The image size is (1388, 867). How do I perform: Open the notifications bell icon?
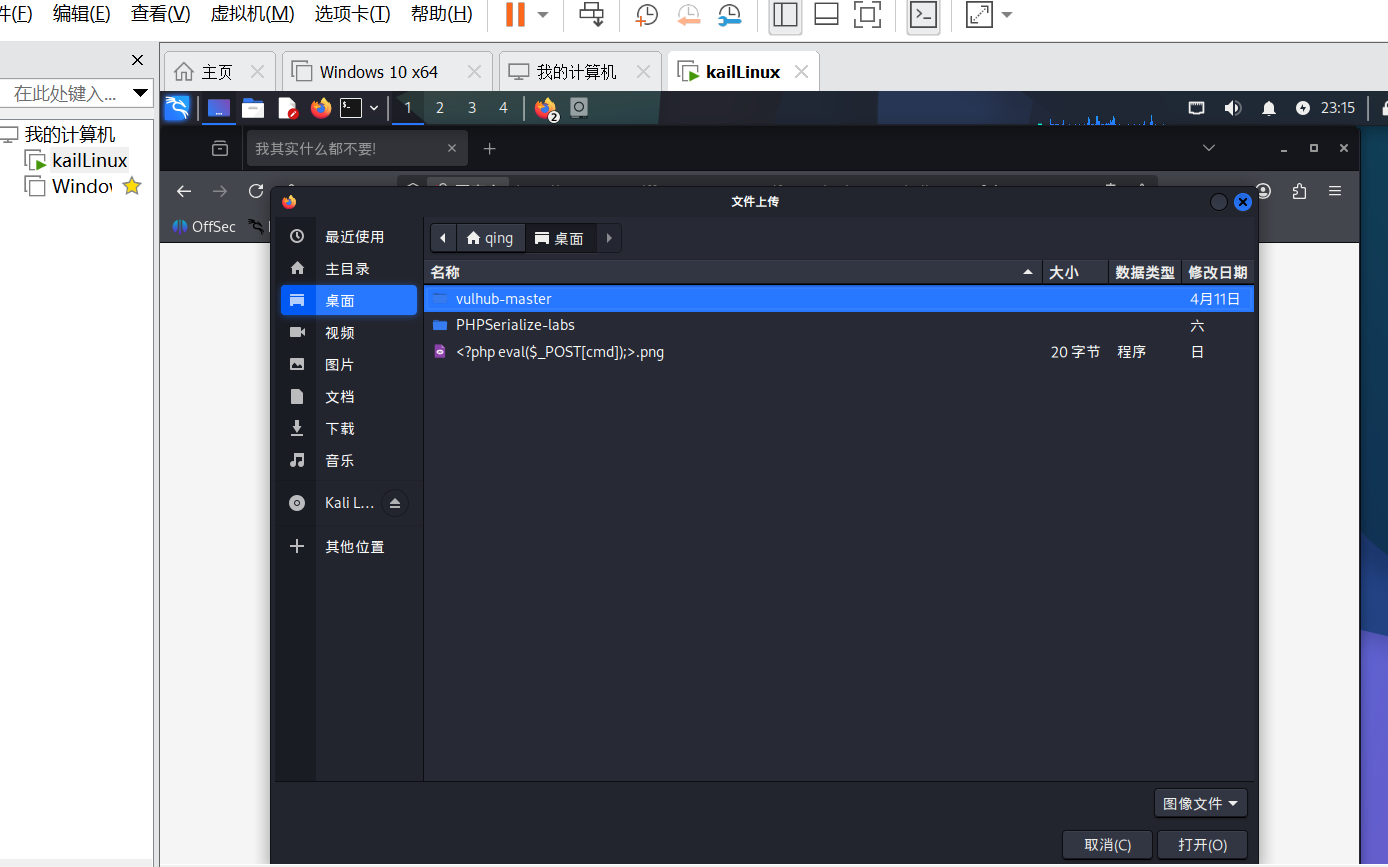point(1268,107)
